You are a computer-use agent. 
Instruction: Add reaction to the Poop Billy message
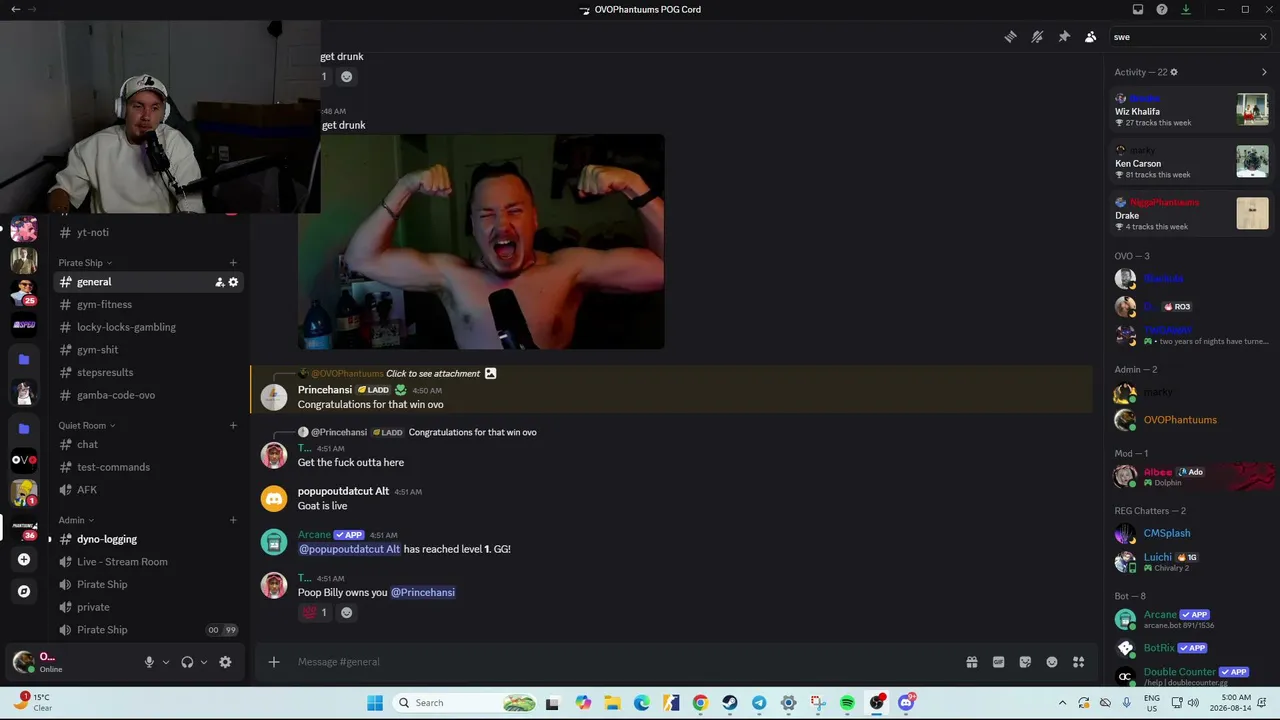coord(347,613)
